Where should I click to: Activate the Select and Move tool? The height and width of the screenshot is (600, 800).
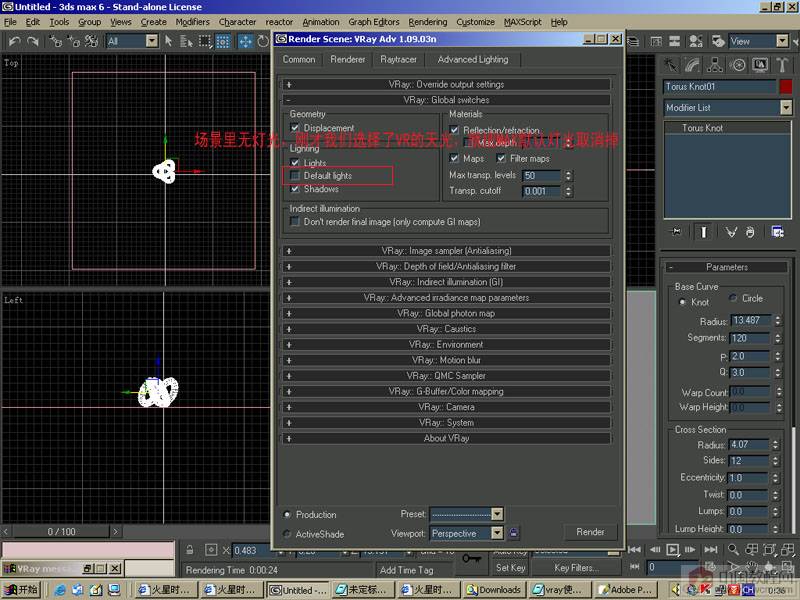[245, 41]
